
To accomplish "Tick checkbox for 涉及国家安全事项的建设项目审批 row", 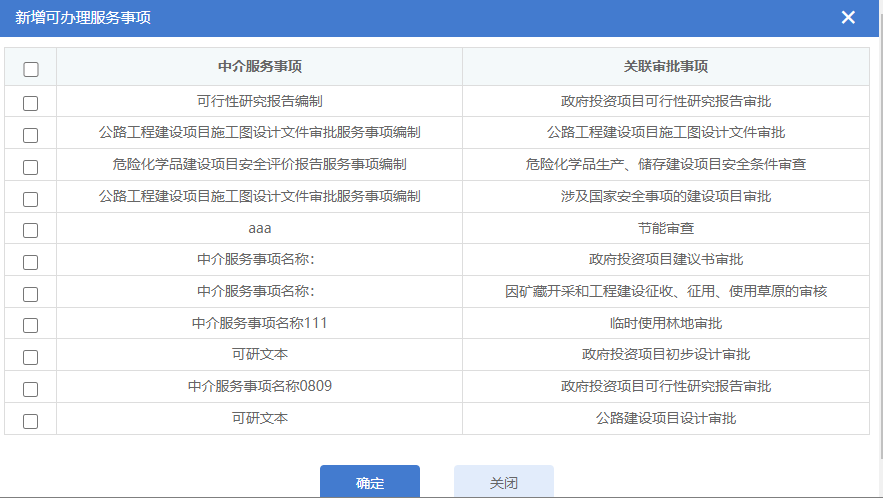I will point(31,198).
